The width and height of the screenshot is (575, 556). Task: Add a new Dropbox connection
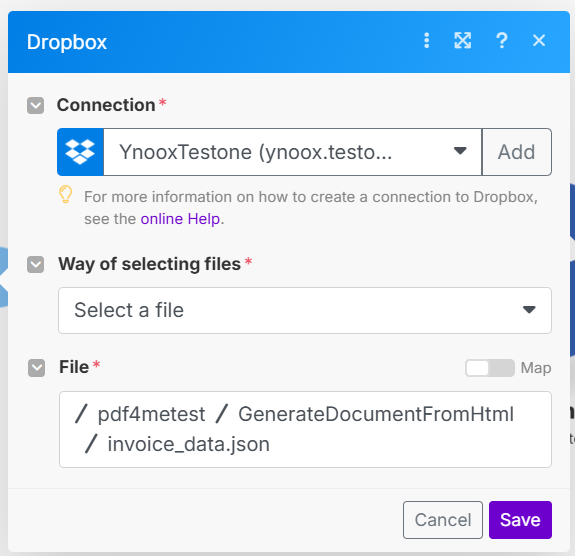click(516, 152)
